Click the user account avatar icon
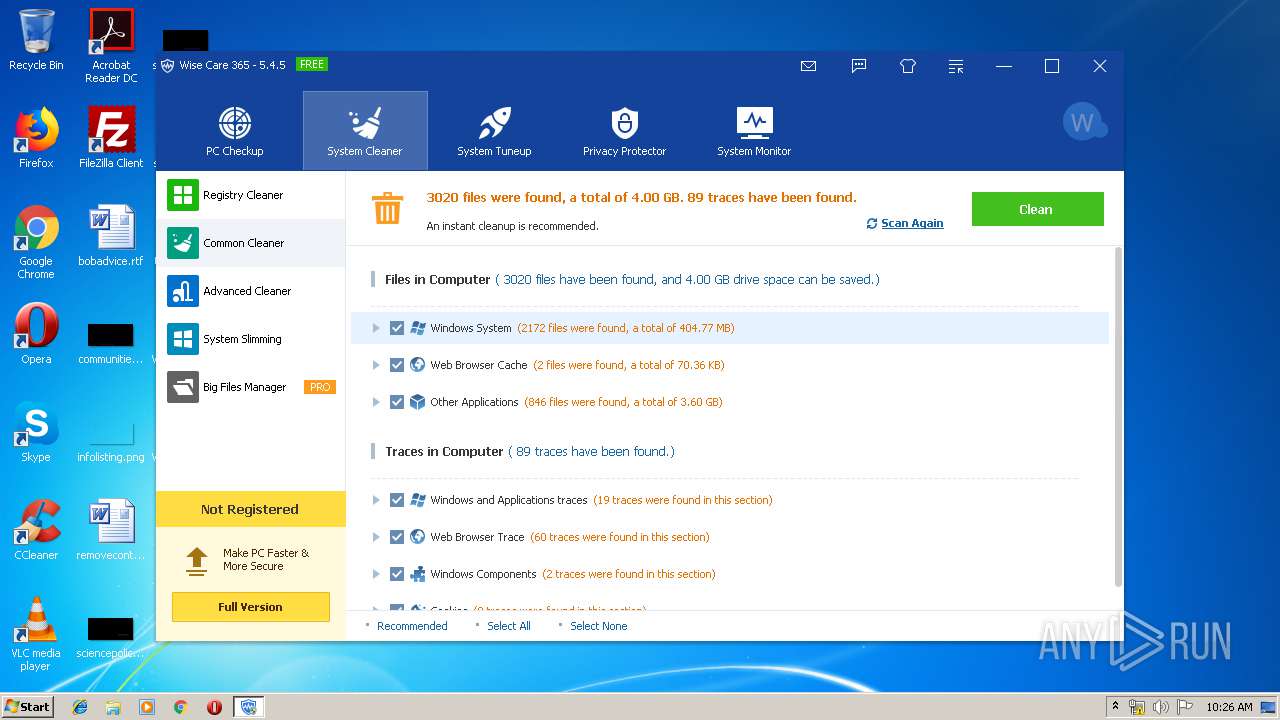 tap(1083, 122)
